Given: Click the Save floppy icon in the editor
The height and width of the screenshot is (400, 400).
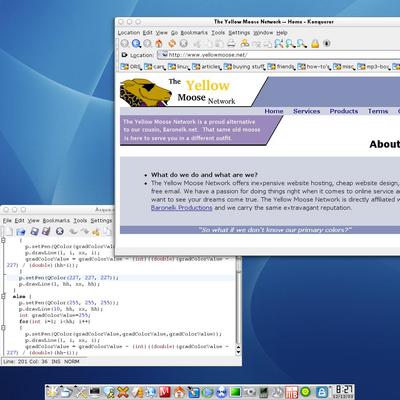Looking at the screenshot, I should (34, 231).
